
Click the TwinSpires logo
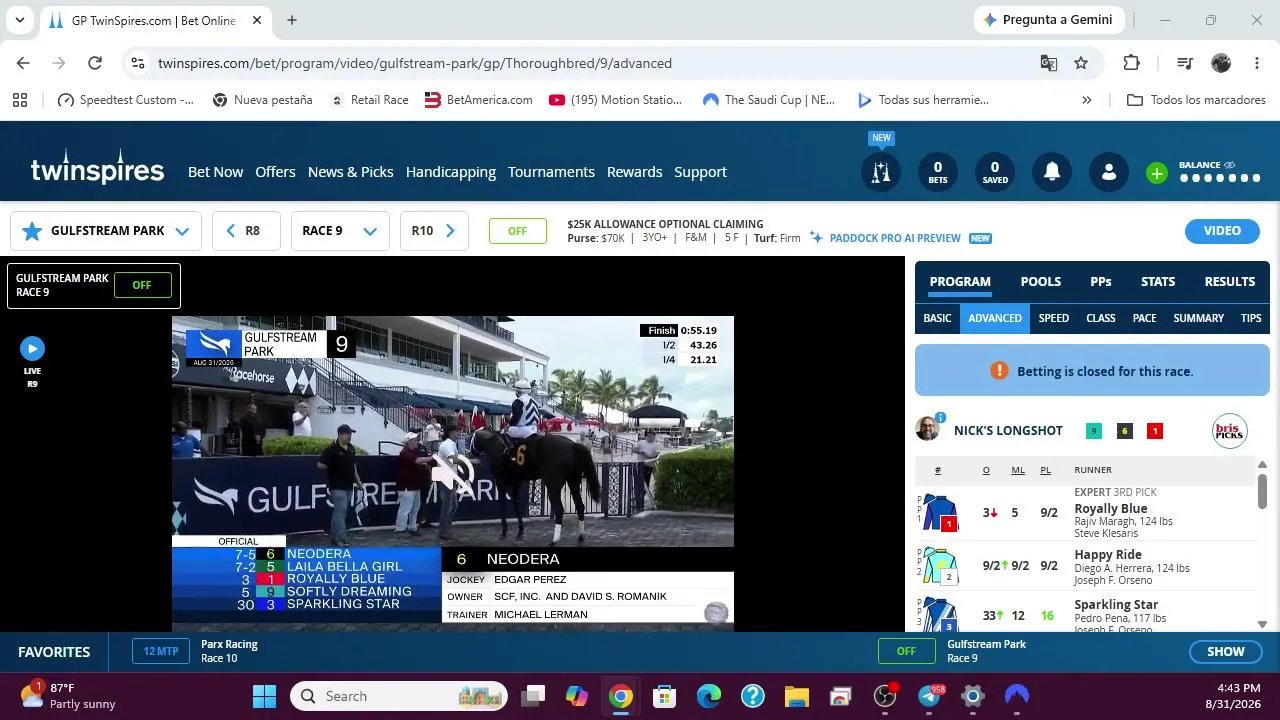[x=97, y=169]
